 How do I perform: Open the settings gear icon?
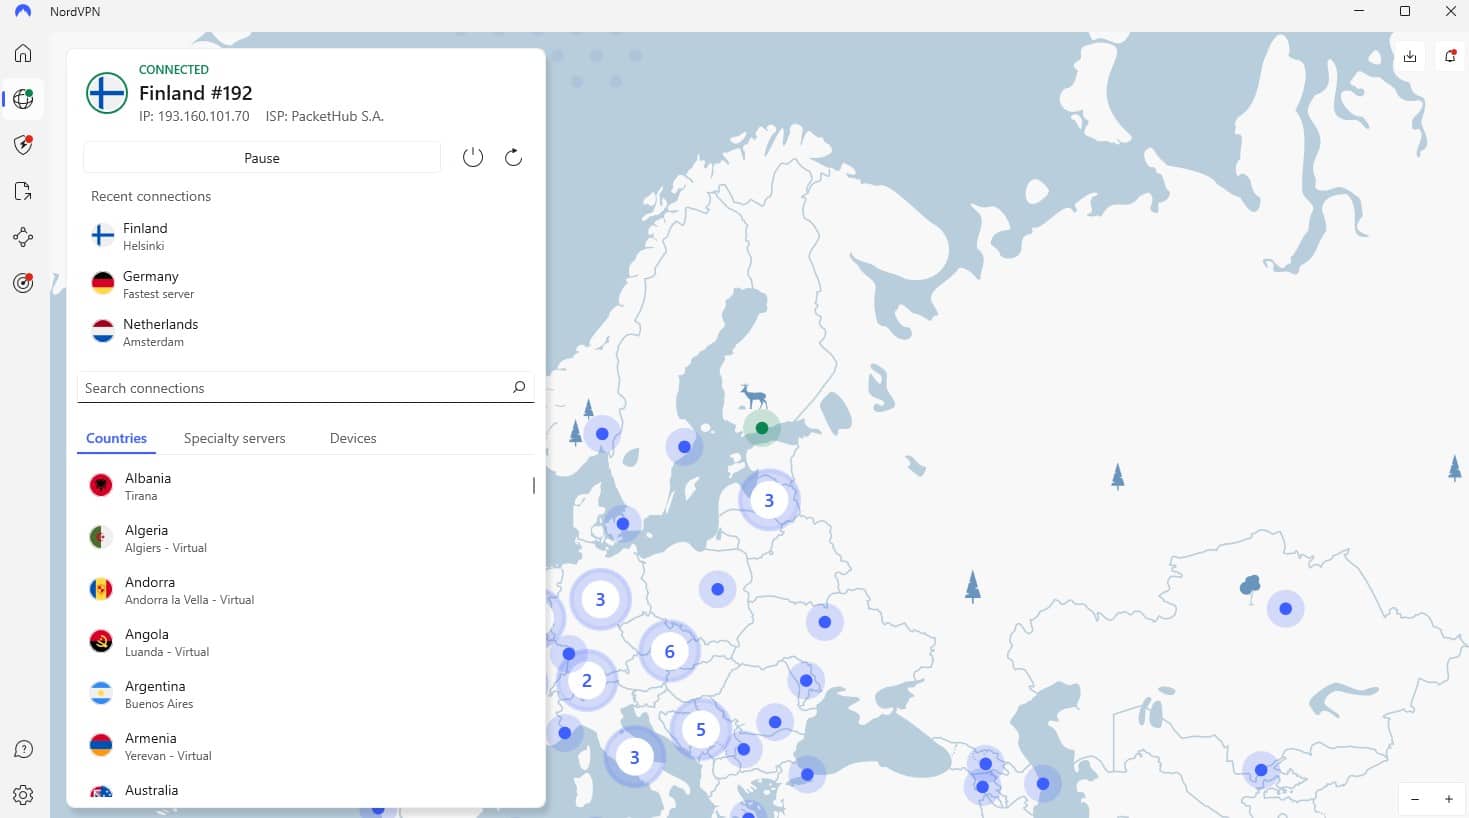23,795
